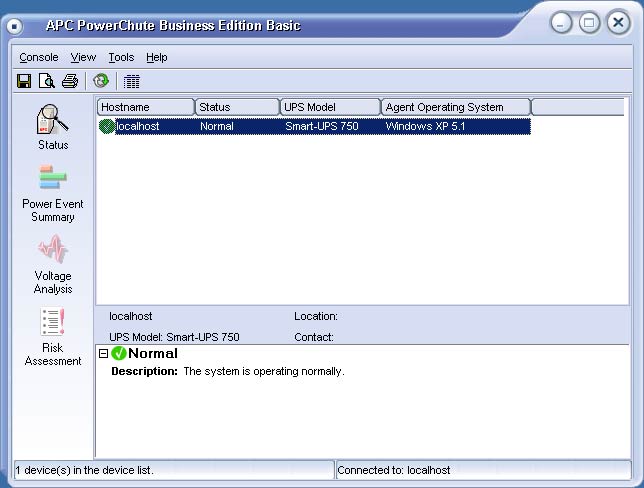Open the Help menu
The width and height of the screenshot is (644, 488).
pos(156,57)
